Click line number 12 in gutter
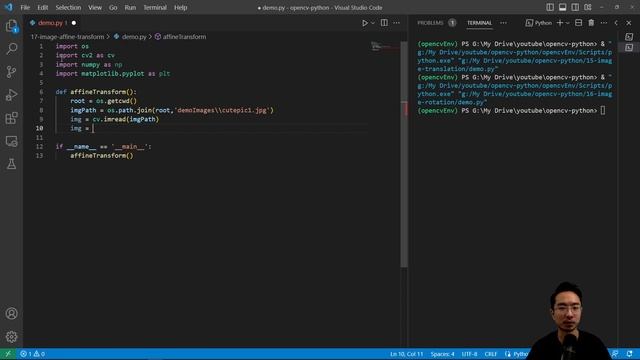The width and height of the screenshot is (640, 360). [x=39, y=147]
